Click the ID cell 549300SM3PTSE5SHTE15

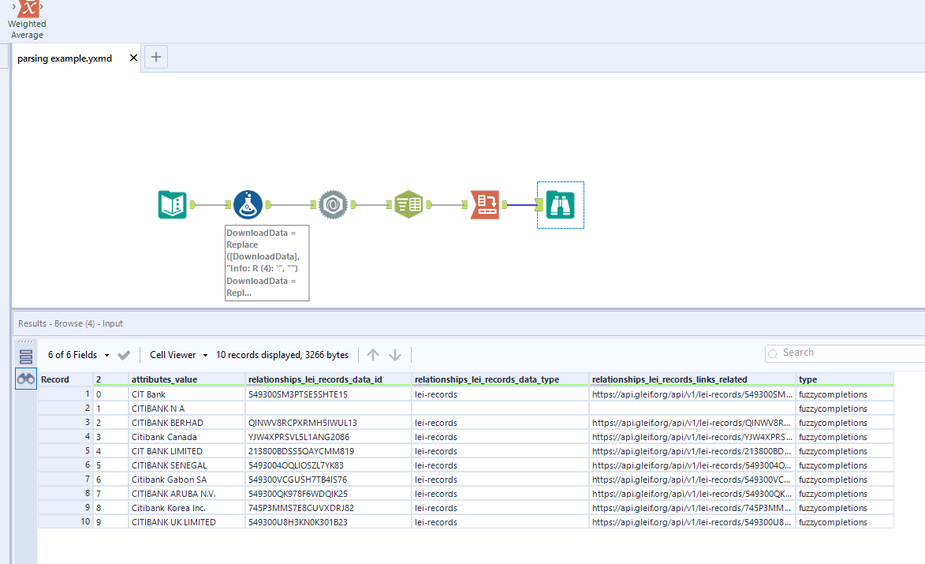tap(328, 394)
